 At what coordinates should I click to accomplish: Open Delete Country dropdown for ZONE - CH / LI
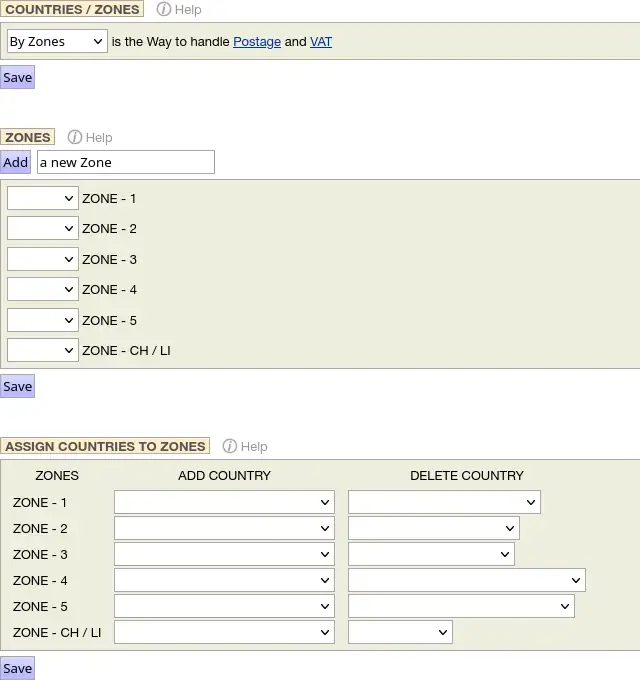point(400,632)
